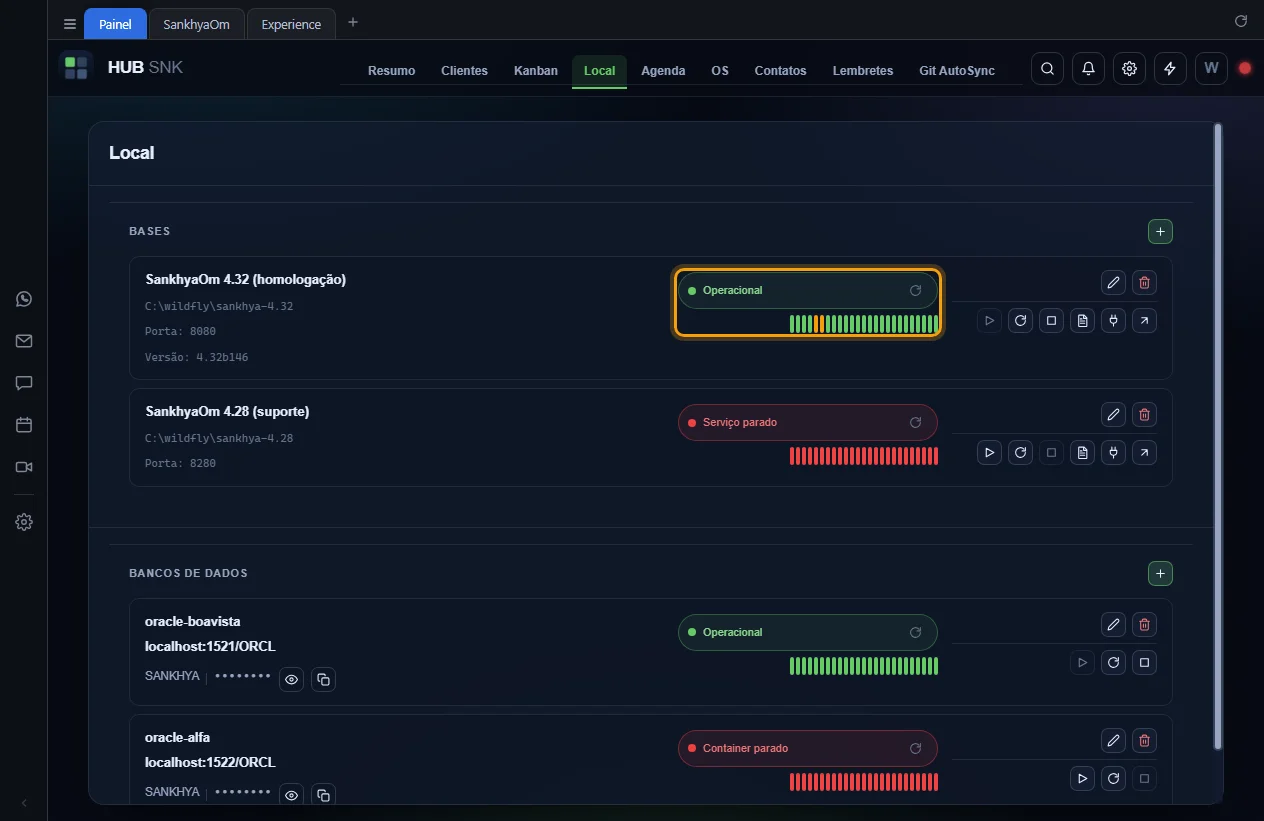1264x821 pixels.
Task: Restart SankhyaOm 4.28 service
Action: pyautogui.click(x=1020, y=453)
